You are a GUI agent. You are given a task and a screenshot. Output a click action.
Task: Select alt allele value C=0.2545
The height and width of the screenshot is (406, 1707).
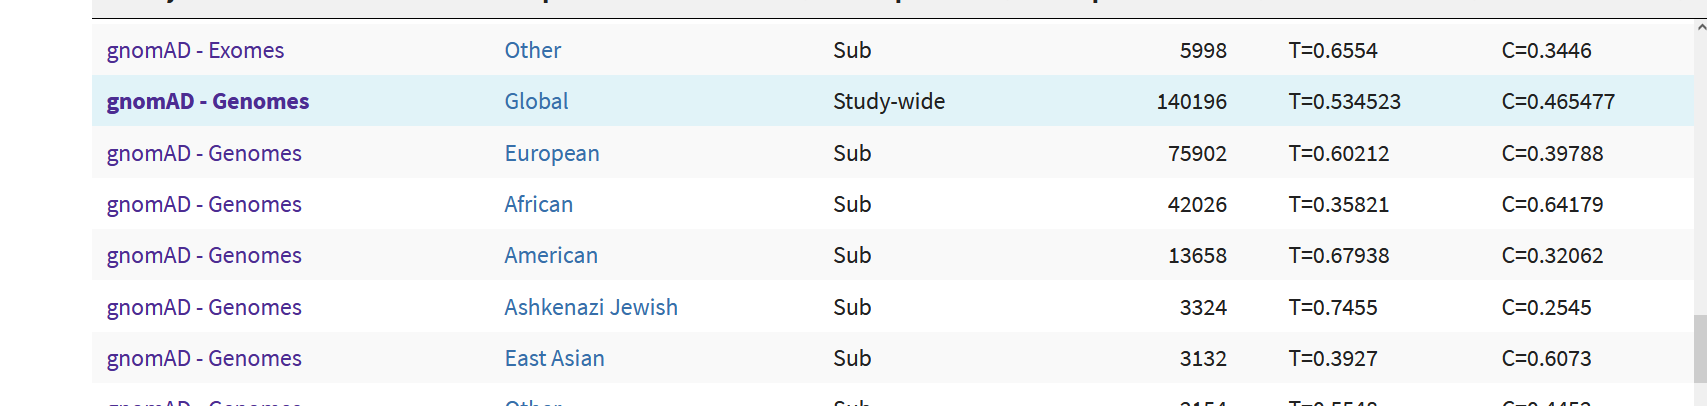pyautogui.click(x=1547, y=307)
